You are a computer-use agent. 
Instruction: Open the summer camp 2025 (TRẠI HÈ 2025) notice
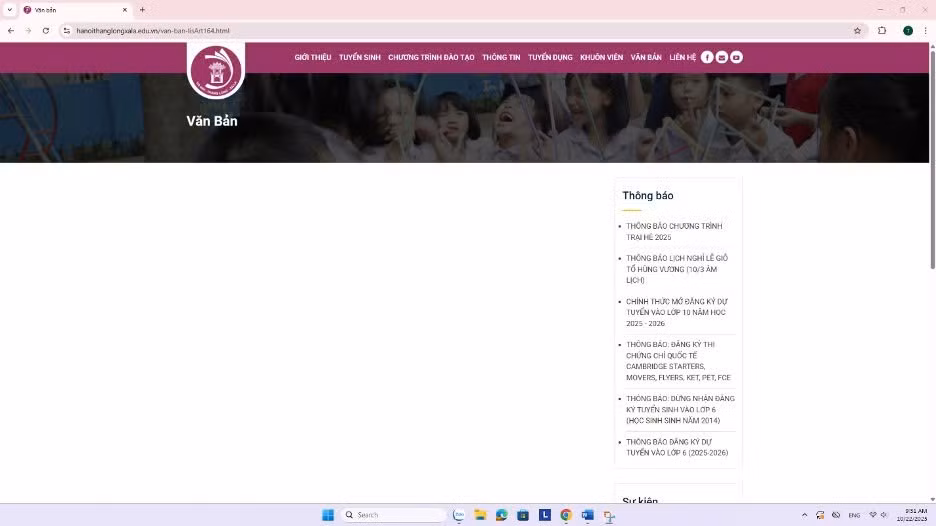tap(674, 232)
